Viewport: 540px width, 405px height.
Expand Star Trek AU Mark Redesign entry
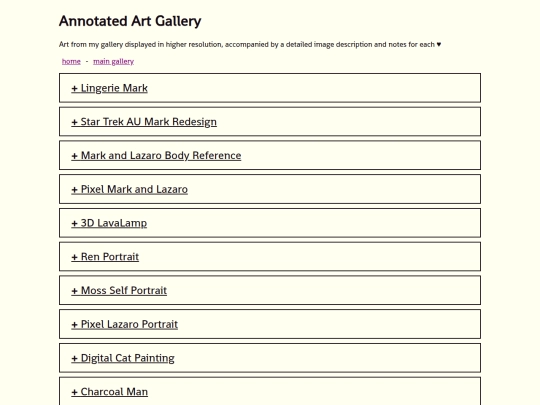(x=144, y=122)
